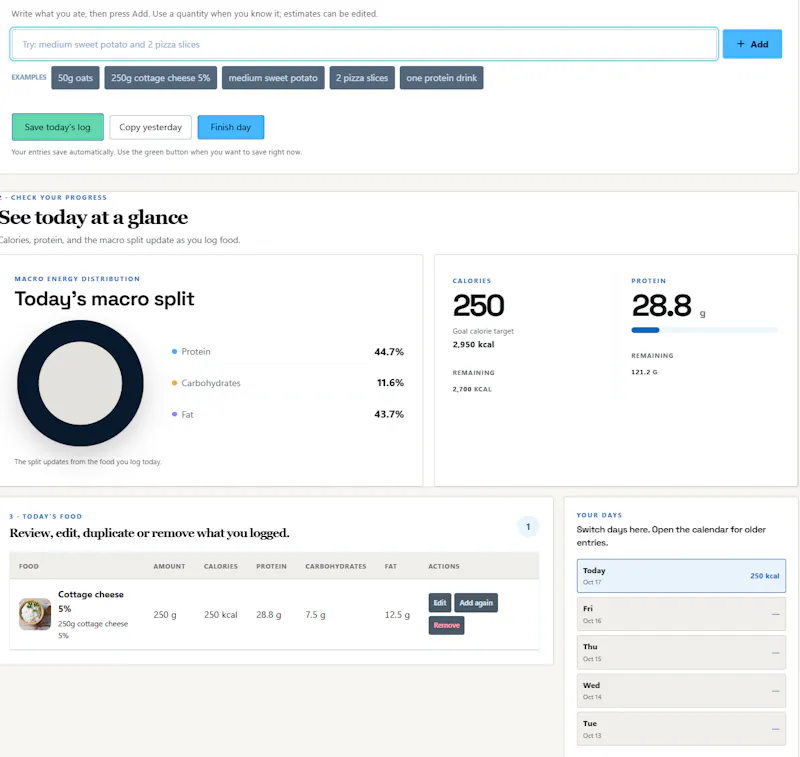This screenshot has width=800, height=757.
Task: Open Wed Oct 14 entries
Action: pyautogui.click(x=681, y=691)
